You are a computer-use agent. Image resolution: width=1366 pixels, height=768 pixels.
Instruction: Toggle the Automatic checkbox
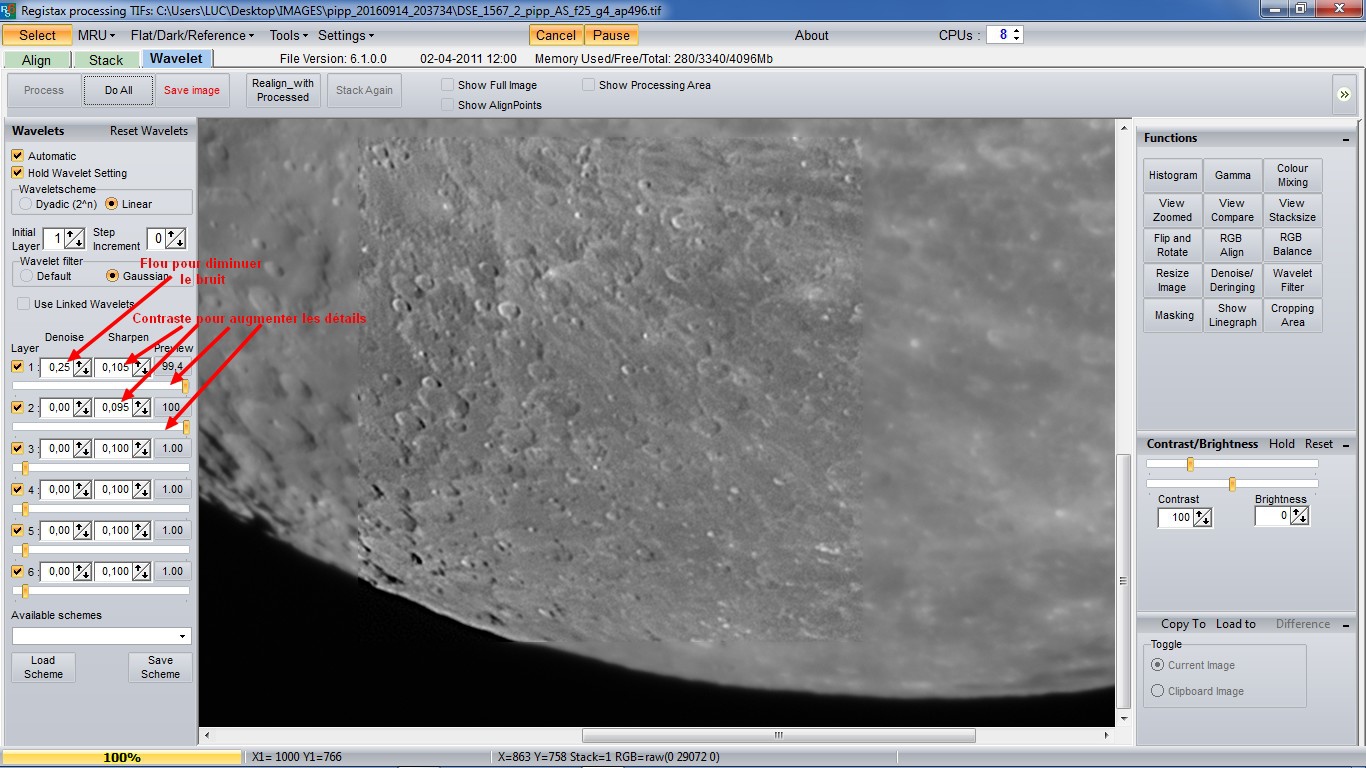[x=17, y=156]
